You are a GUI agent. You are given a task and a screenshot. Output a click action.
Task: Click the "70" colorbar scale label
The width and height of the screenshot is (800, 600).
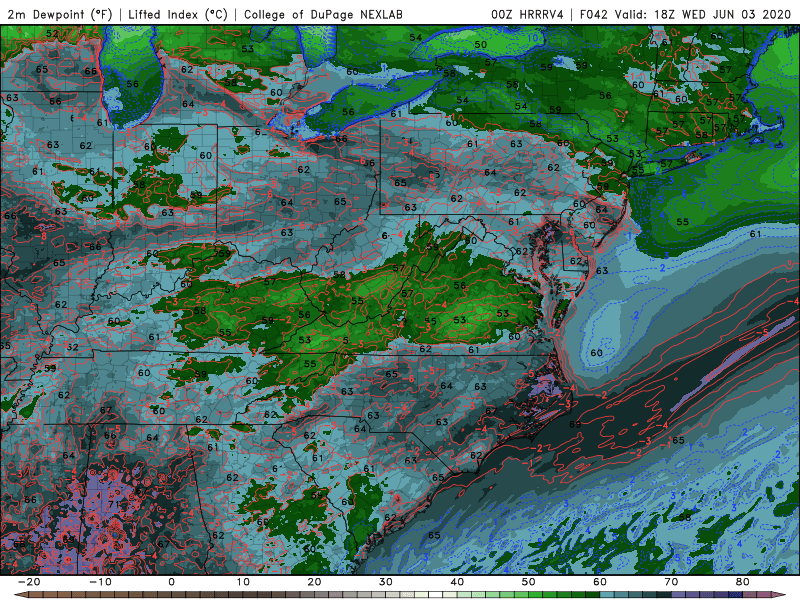(671, 582)
